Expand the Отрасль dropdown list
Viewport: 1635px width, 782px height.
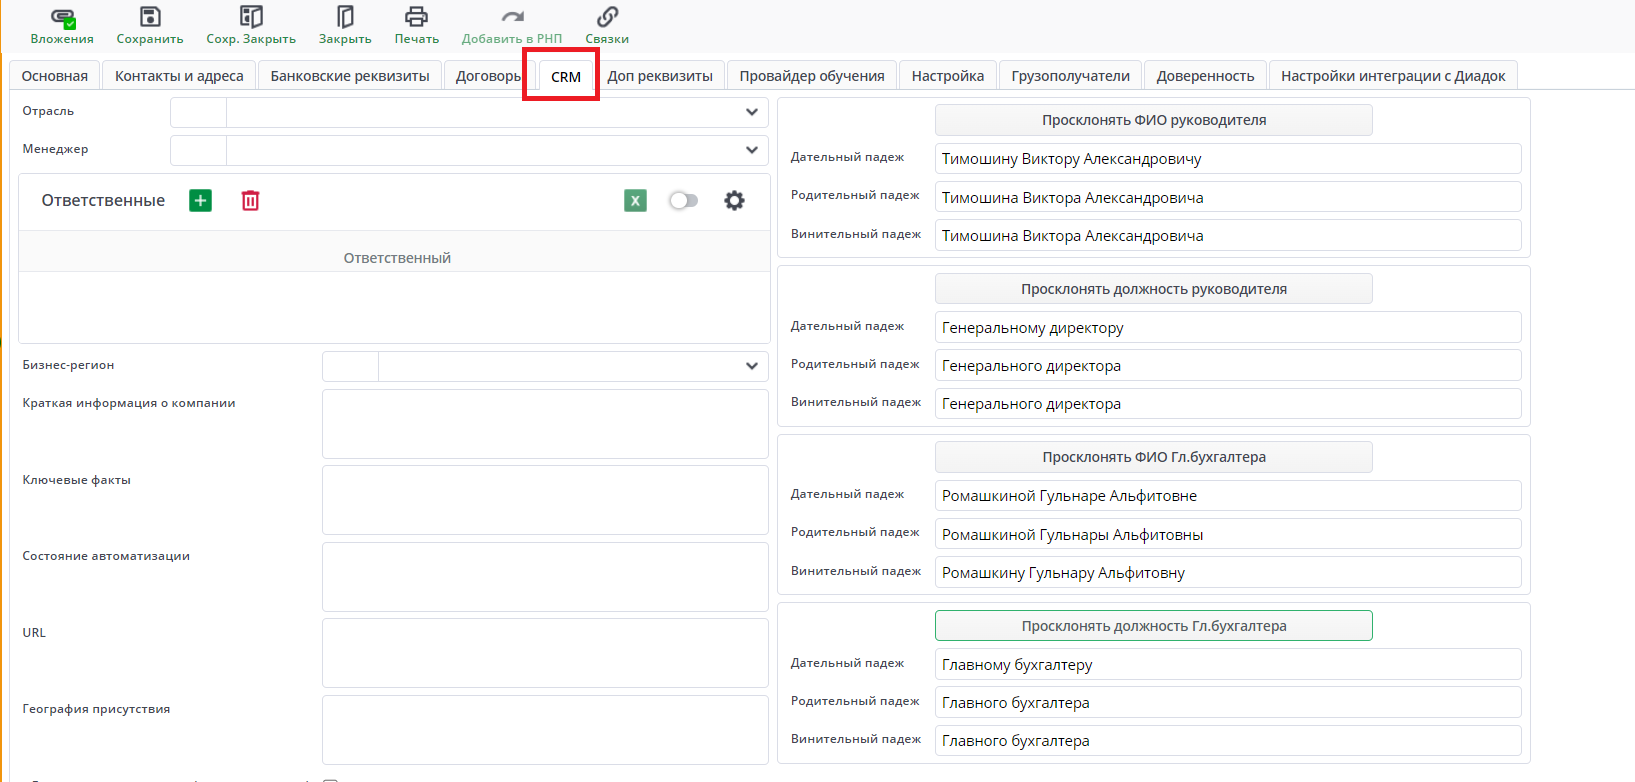point(751,112)
